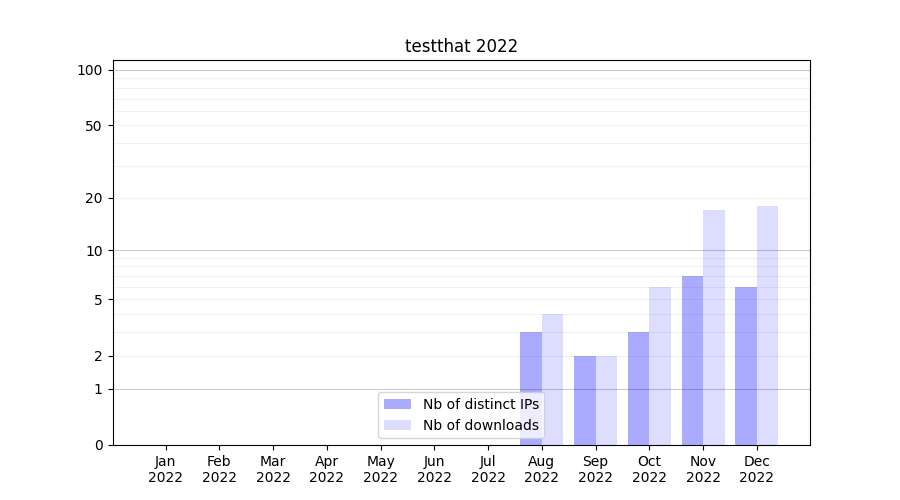Screen dimensions: 900x500
Task: Select the September distinct IPs bar
Action: pyautogui.click(x=584, y=400)
